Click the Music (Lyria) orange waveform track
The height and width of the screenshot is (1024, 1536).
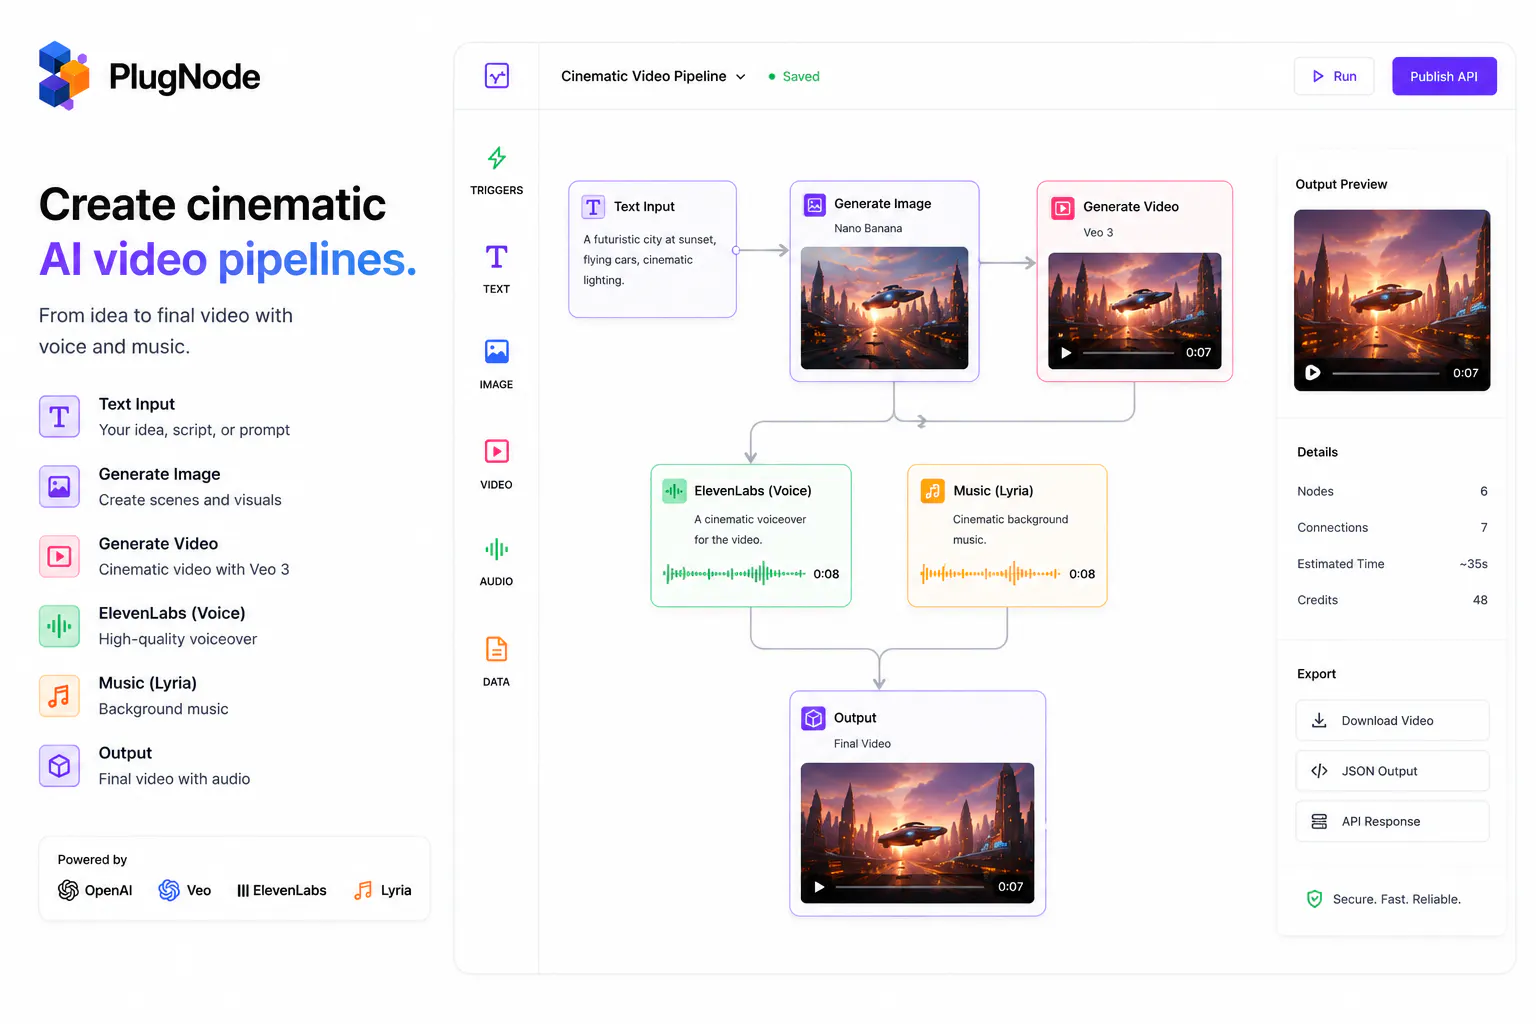coord(990,574)
